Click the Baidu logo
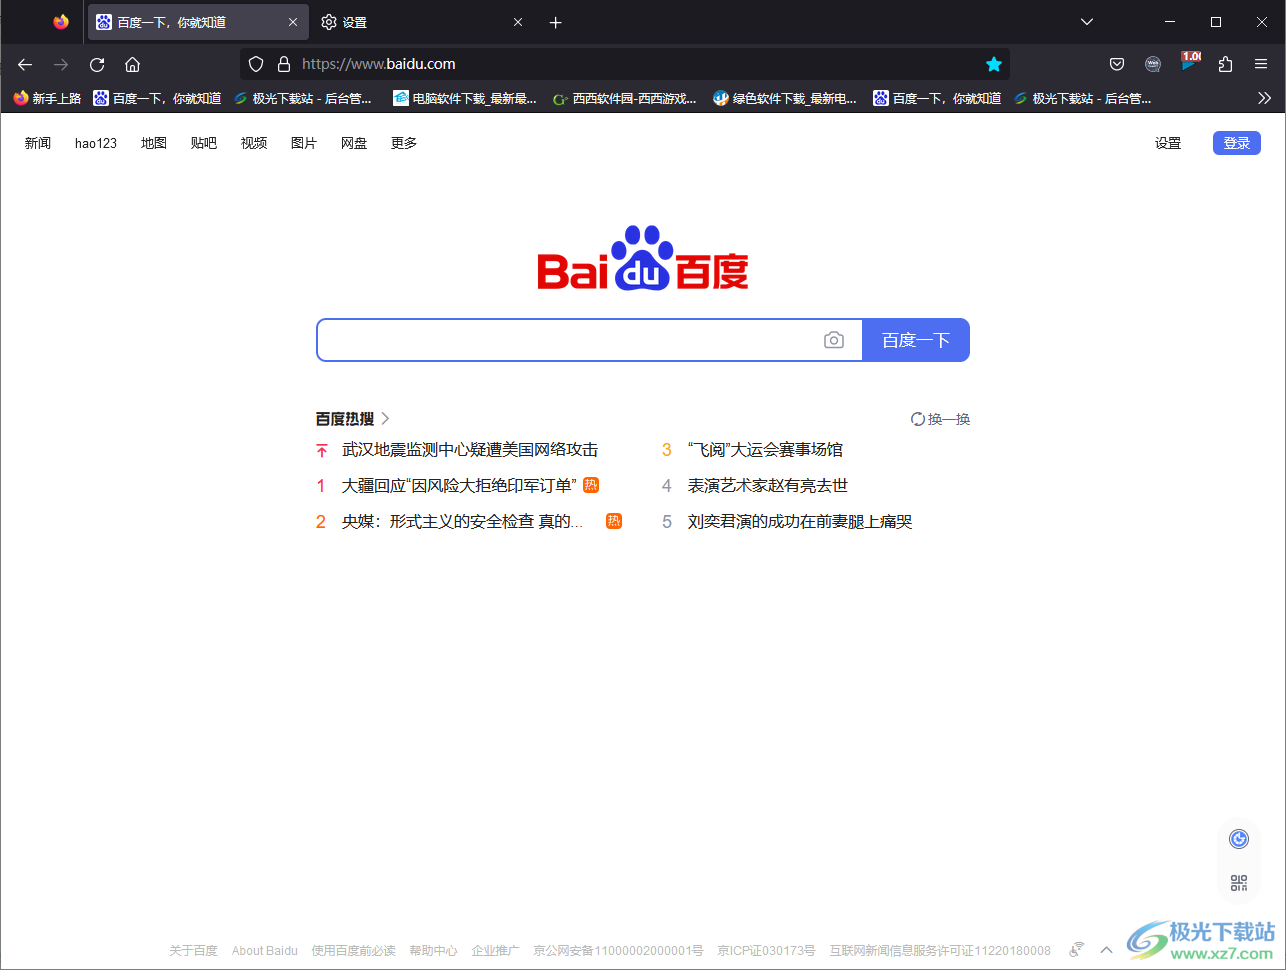 [643, 258]
